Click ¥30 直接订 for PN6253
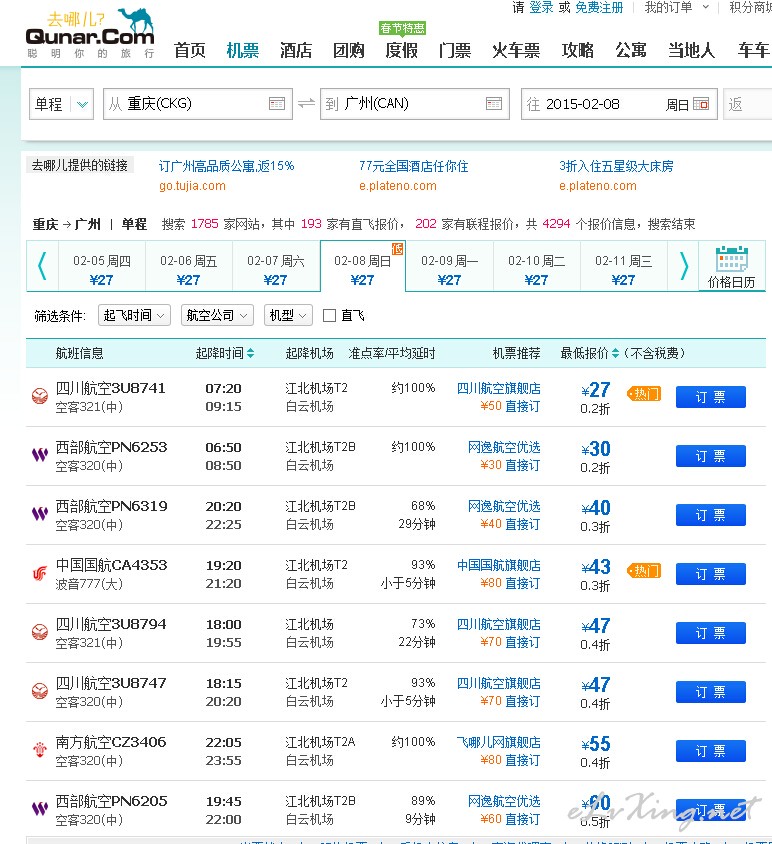This screenshot has width=772, height=844. pyautogui.click(x=510, y=465)
